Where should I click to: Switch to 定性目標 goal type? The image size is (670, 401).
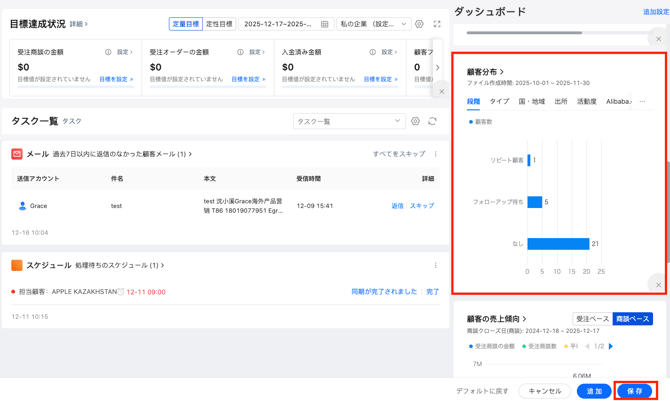point(219,24)
